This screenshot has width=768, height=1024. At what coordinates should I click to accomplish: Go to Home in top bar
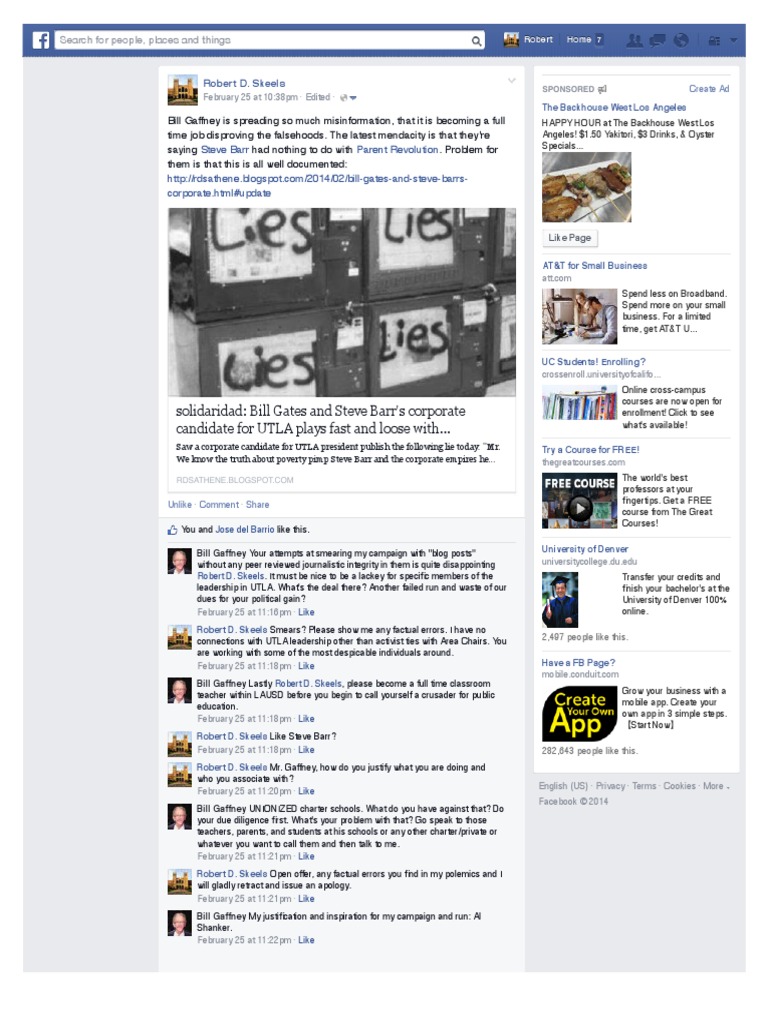pyautogui.click(x=579, y=40)
